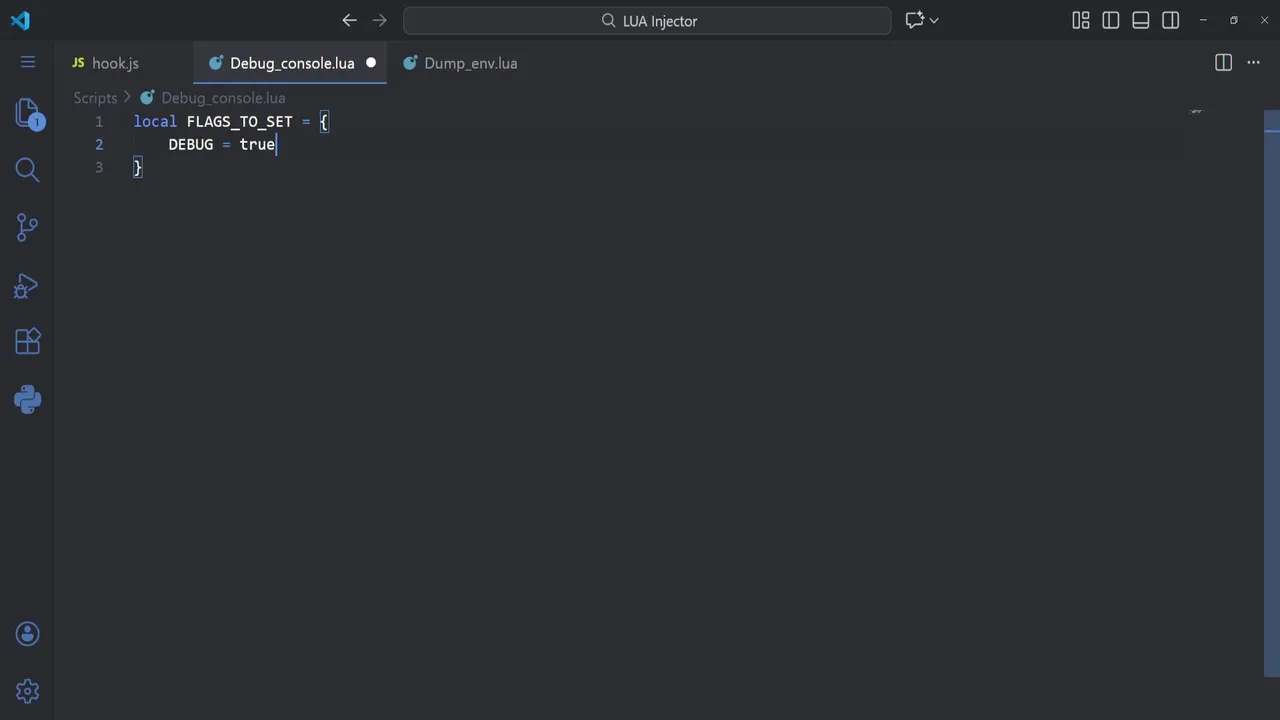Toggle the Secondary Side Bar
The height and width of the screenshot is (720, 1280).
coord(1171,20)
